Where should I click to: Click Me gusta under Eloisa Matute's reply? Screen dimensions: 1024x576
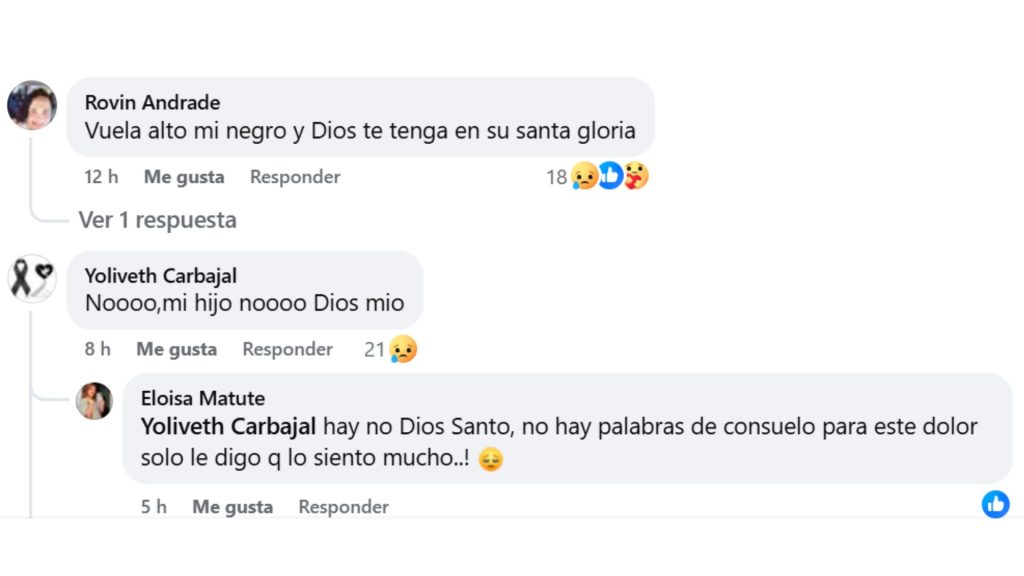click(x=232, y=506)
